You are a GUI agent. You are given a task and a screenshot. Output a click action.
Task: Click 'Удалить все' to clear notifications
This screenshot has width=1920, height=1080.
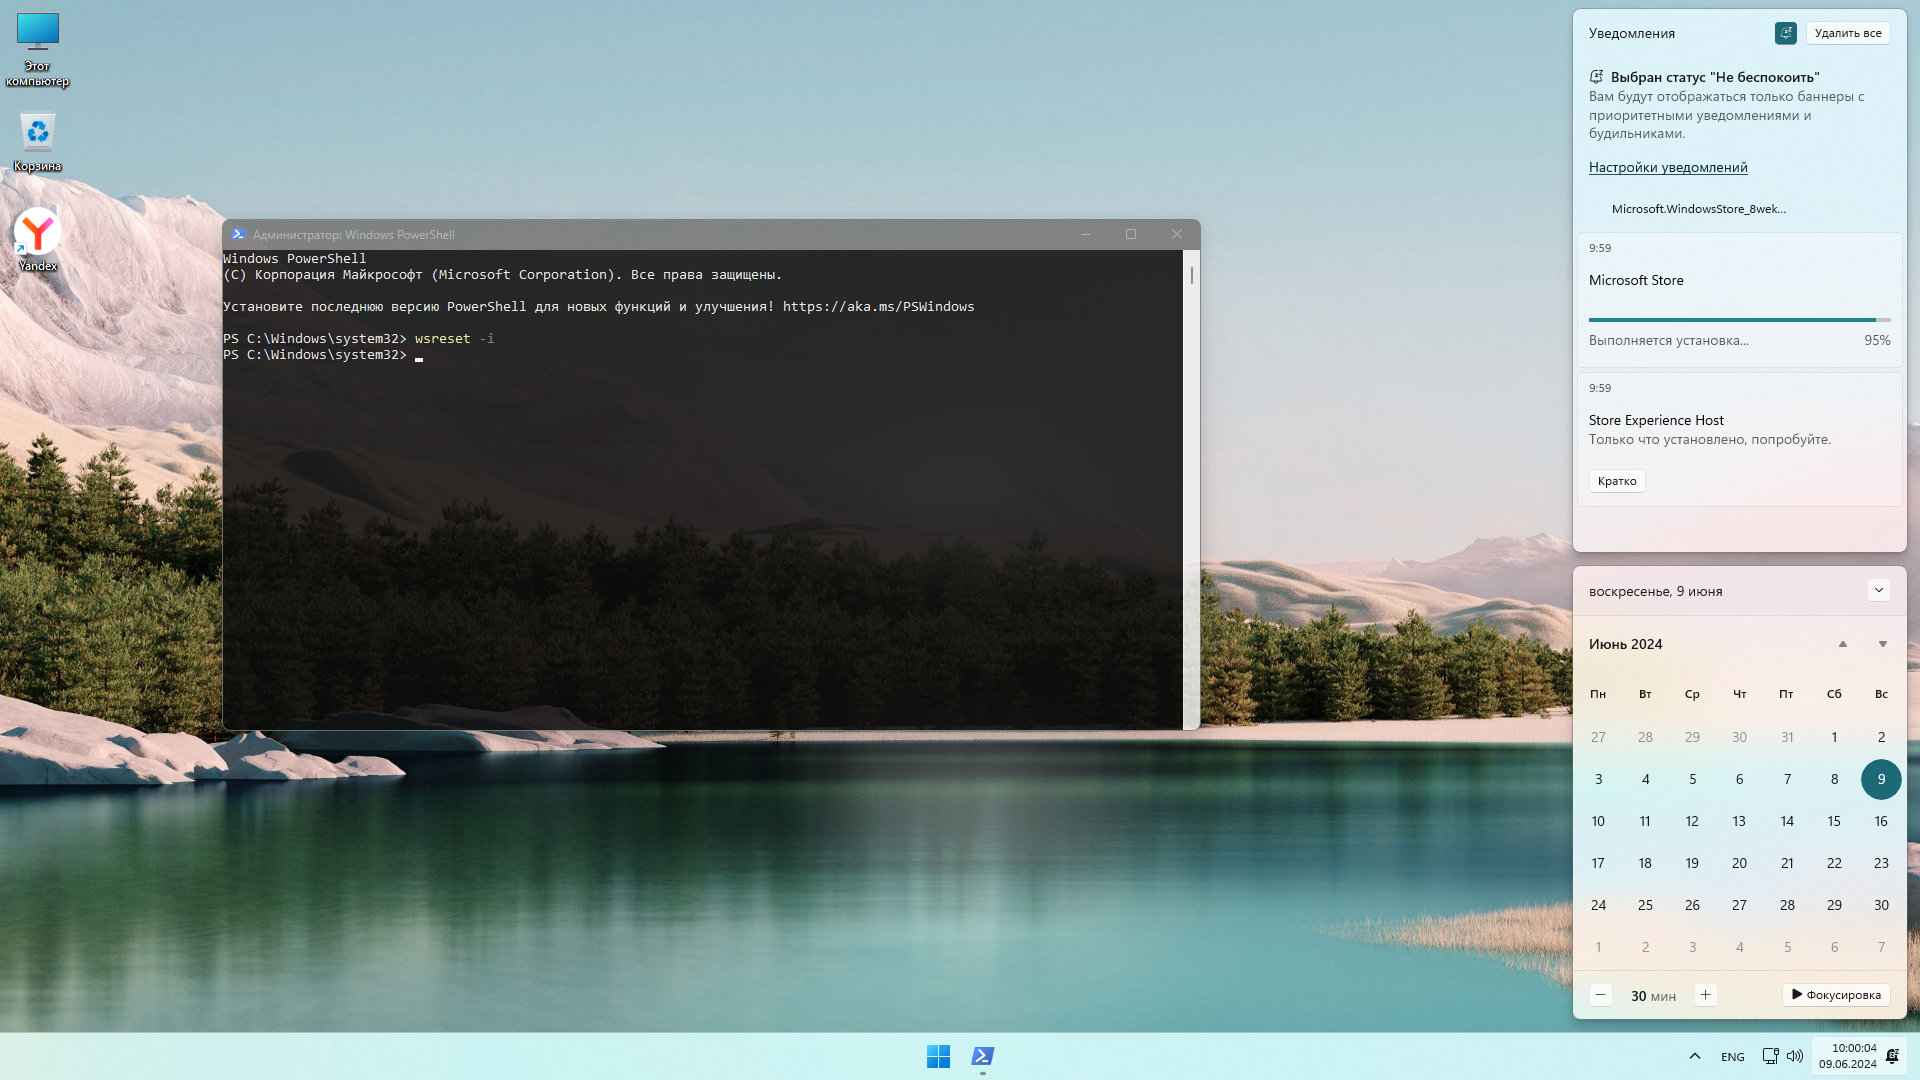coord(1848,33)
